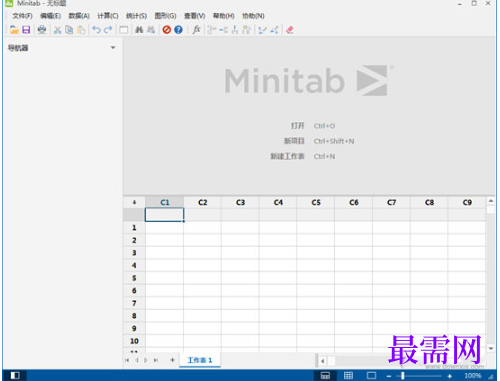The height and width of the screenshot is (381, 500).
Task: Click the C1 column name cell
Action: pos(164,215)
